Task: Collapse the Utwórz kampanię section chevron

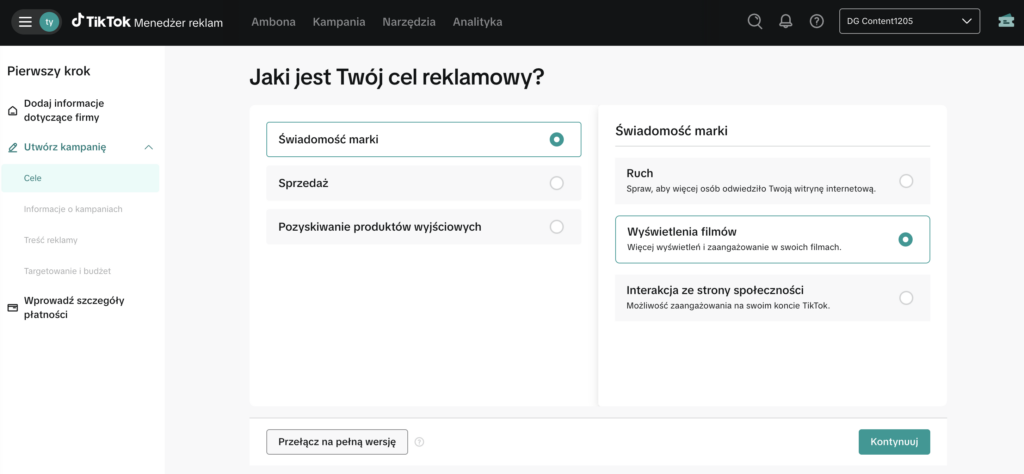Action: [148, 147]
